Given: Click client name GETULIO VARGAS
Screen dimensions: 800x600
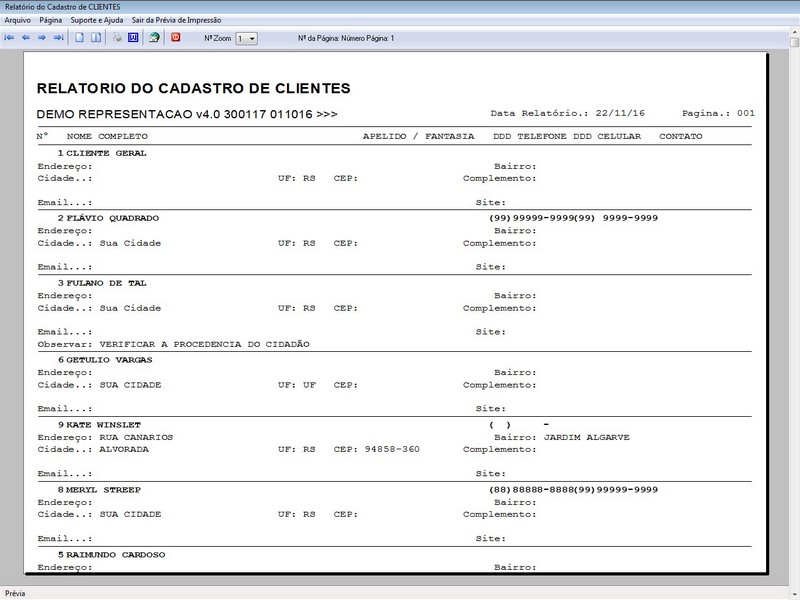Looking at the screenshot, I should (110, 360).
